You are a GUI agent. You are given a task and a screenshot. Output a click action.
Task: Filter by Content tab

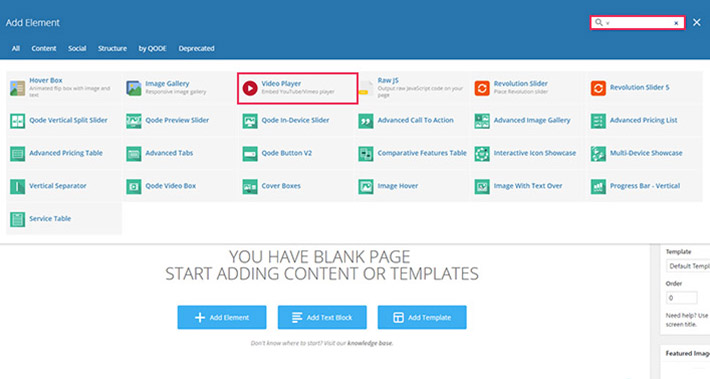point(44,48)
